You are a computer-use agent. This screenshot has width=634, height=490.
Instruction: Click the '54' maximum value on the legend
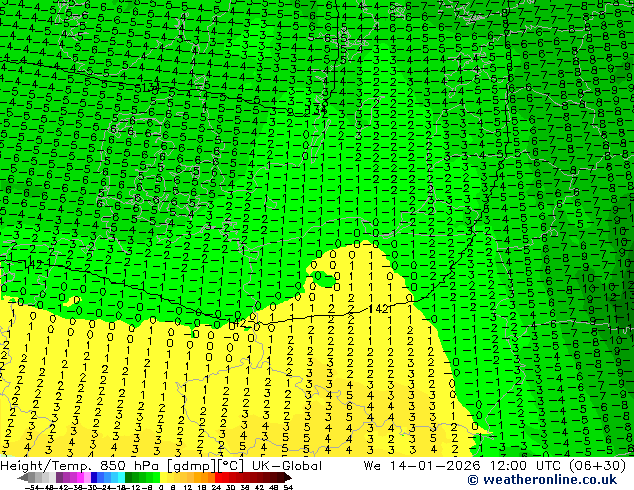288,487
